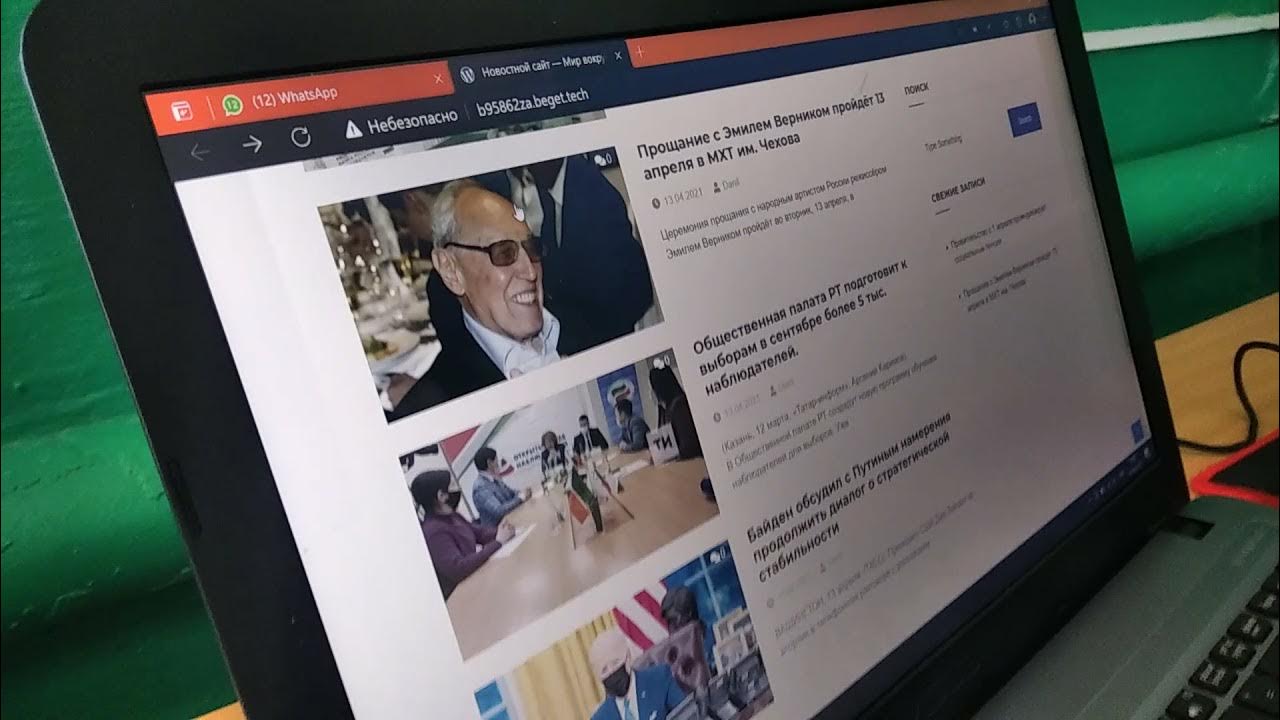Close the WhatsApp tab

(438, 78)
